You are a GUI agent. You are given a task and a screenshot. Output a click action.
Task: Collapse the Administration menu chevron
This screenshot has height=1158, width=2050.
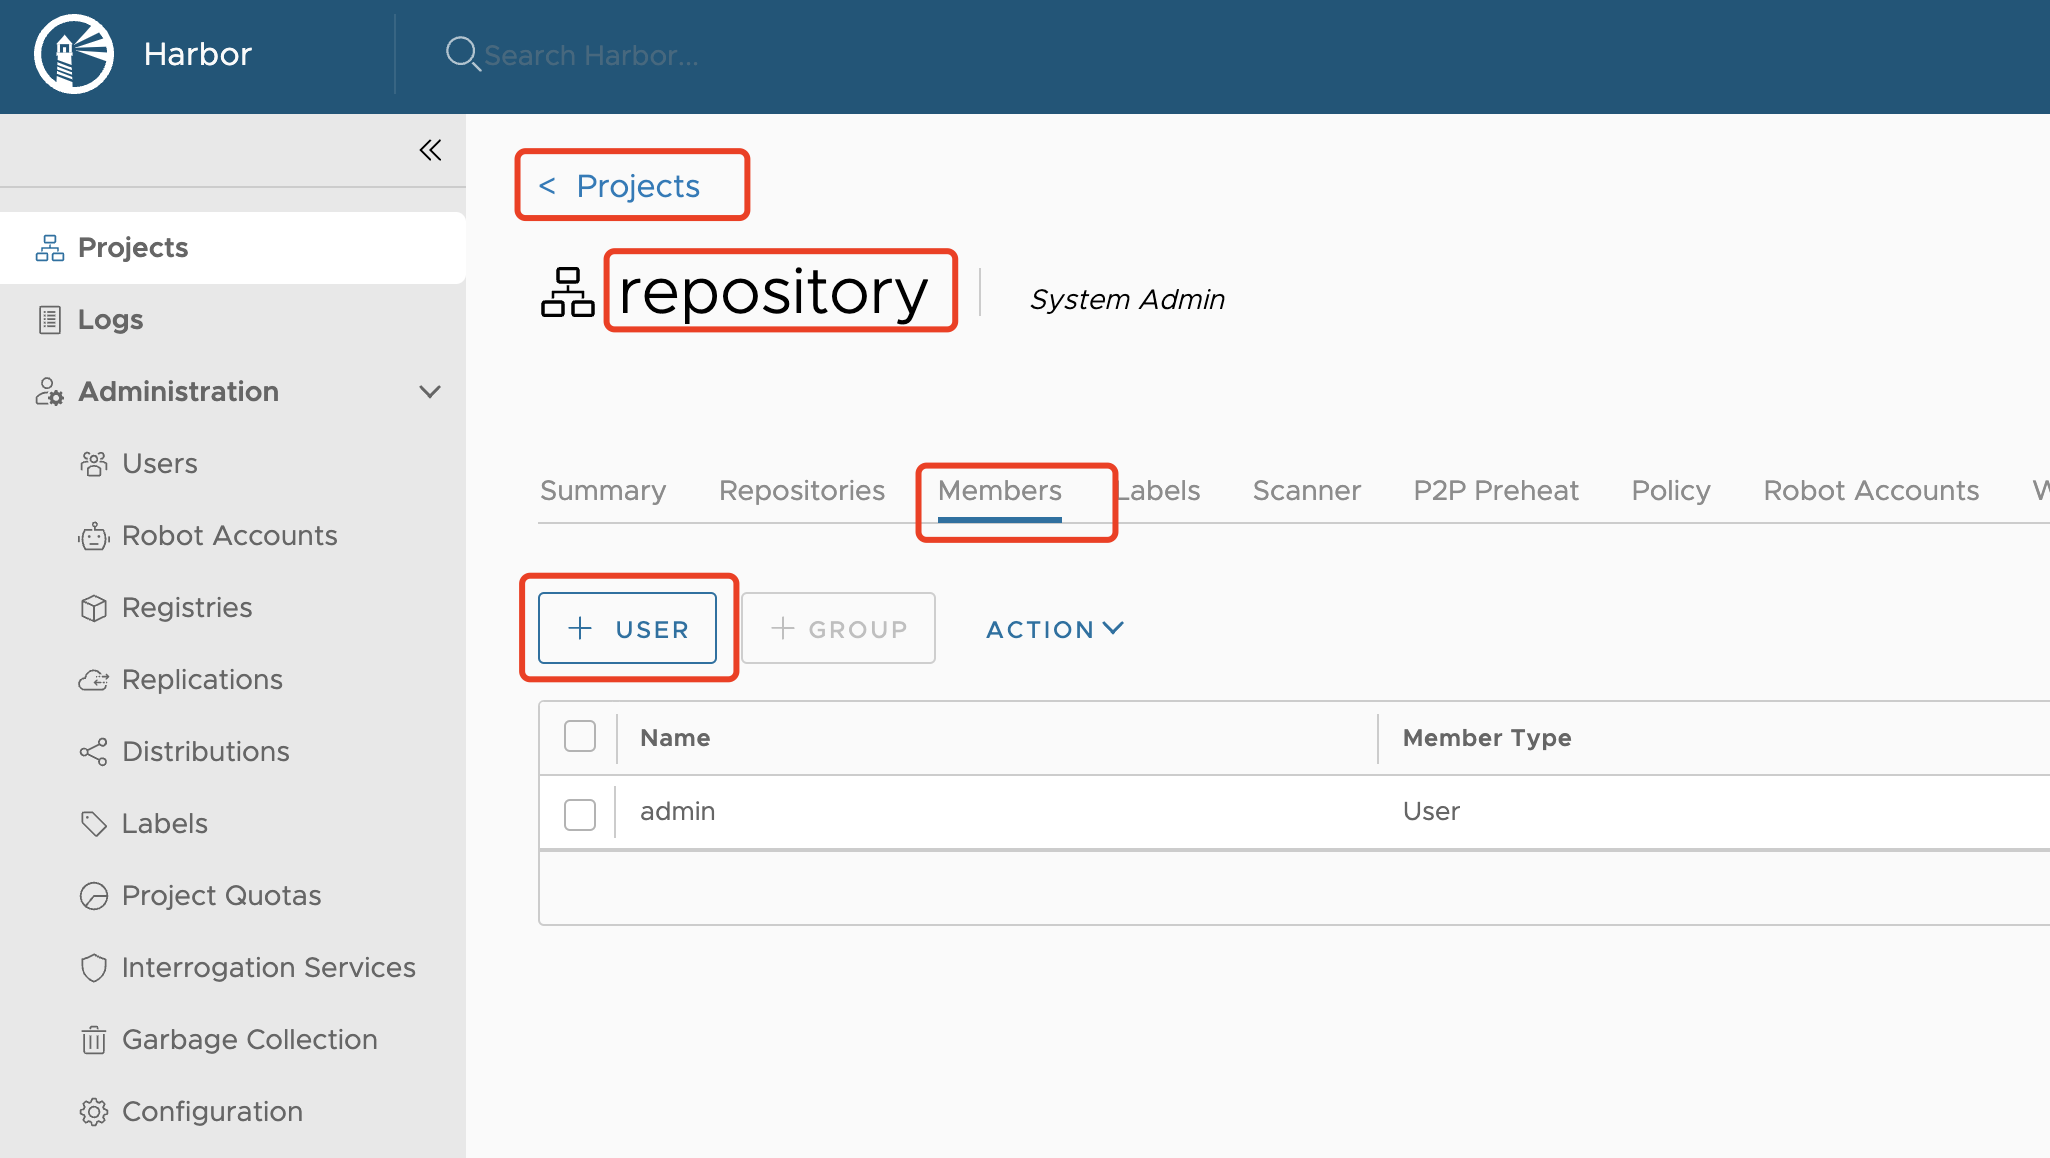(x=430, y=391)
